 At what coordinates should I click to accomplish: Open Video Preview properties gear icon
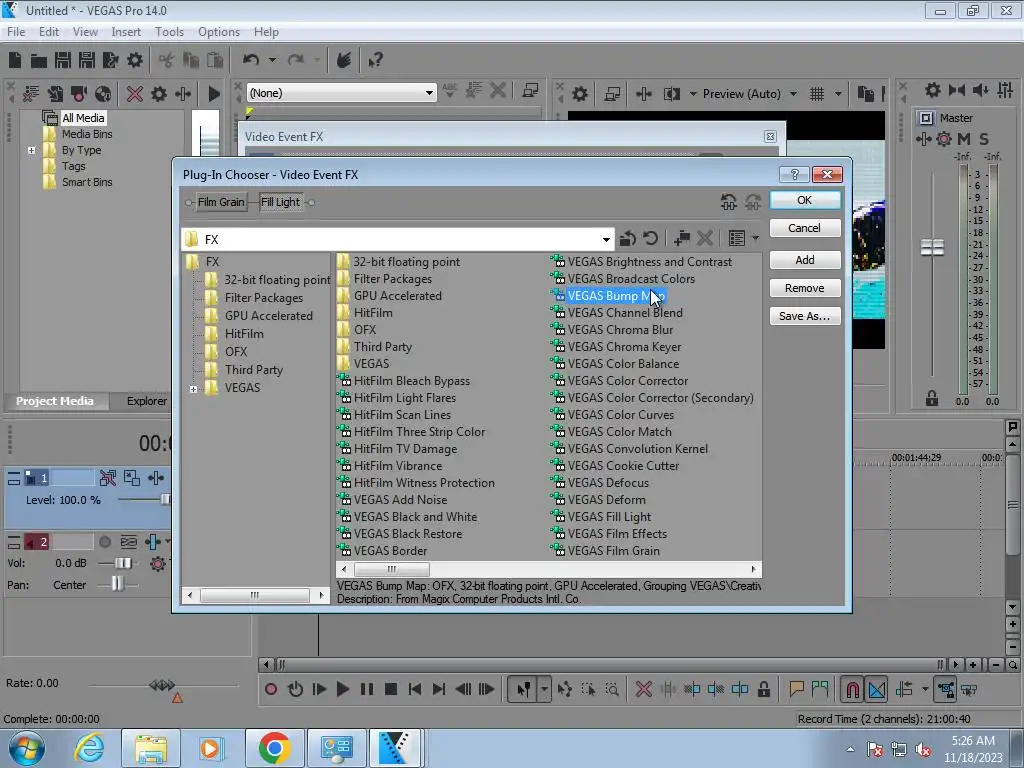pyautogui.click(x=579, y=94)
